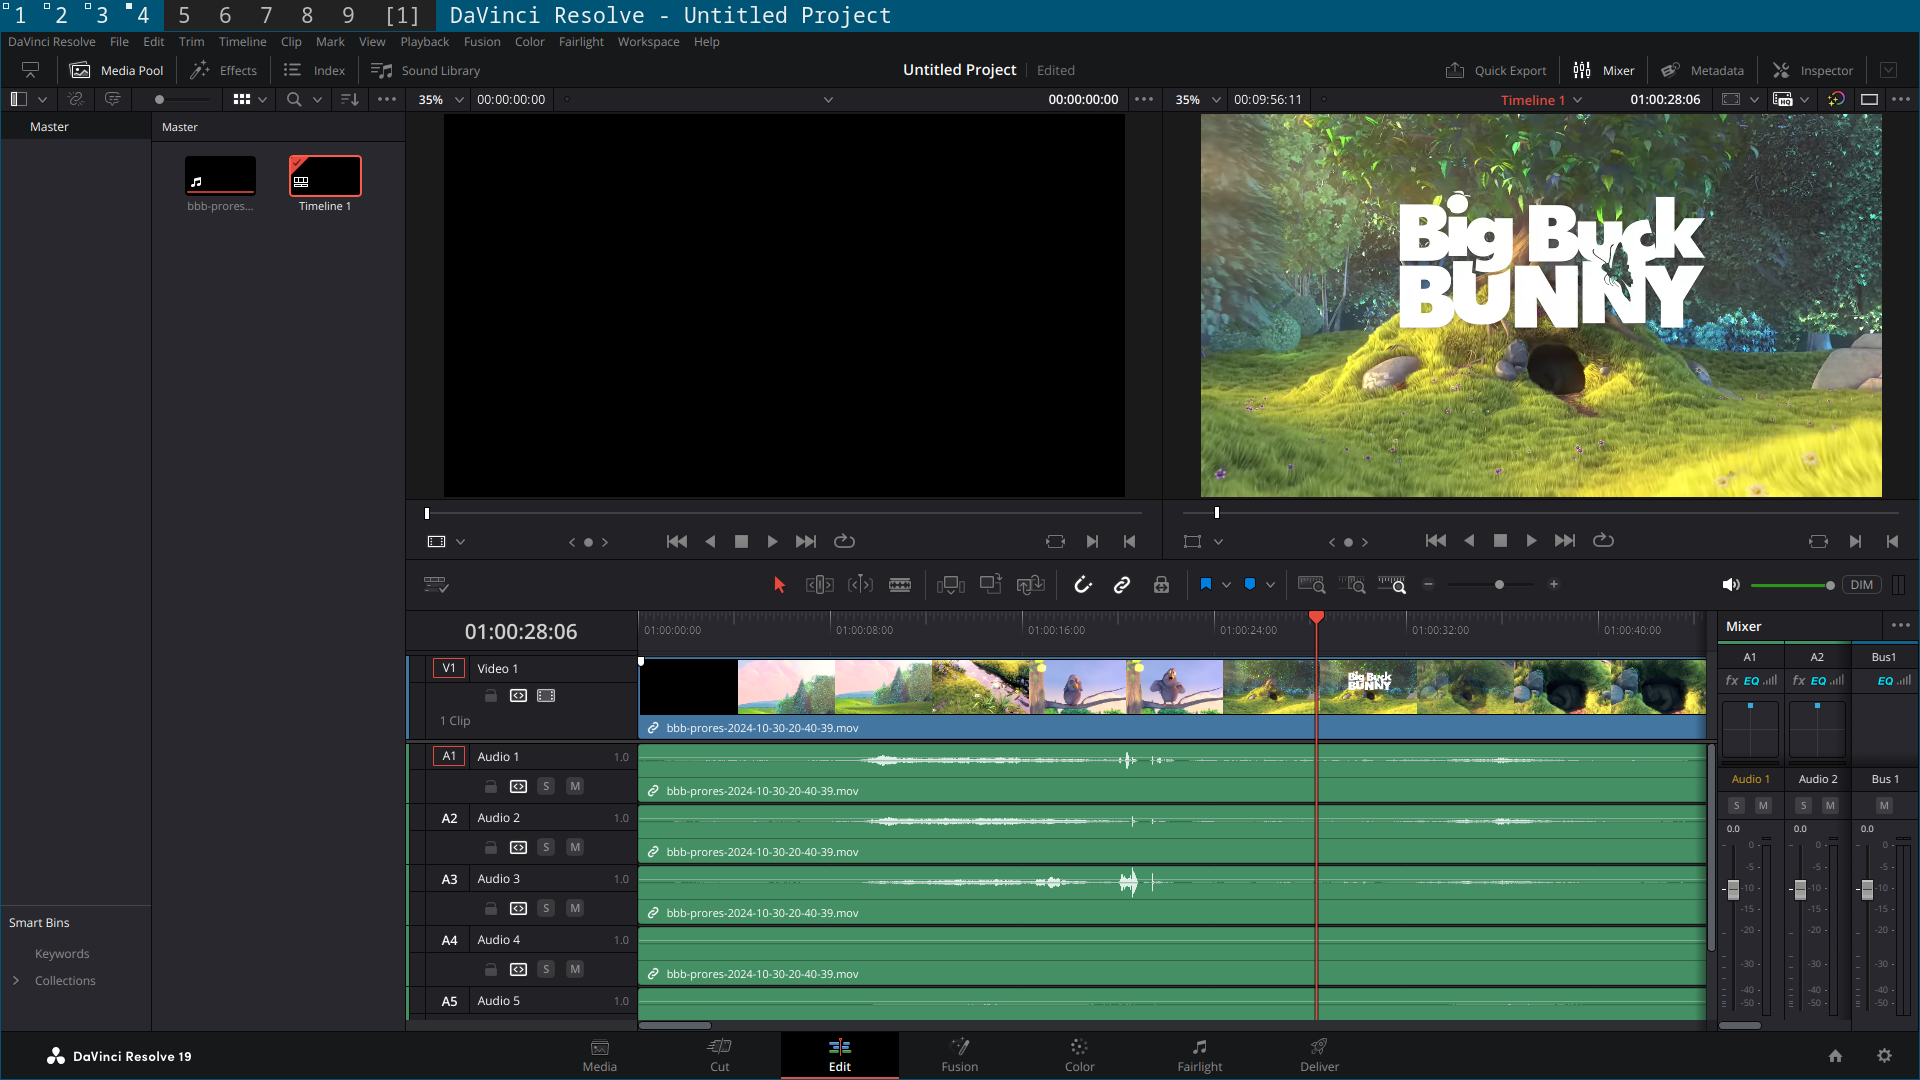Click the timeline zoom slider handle
This screenshot has height=1080, width=1920.
1499,585
